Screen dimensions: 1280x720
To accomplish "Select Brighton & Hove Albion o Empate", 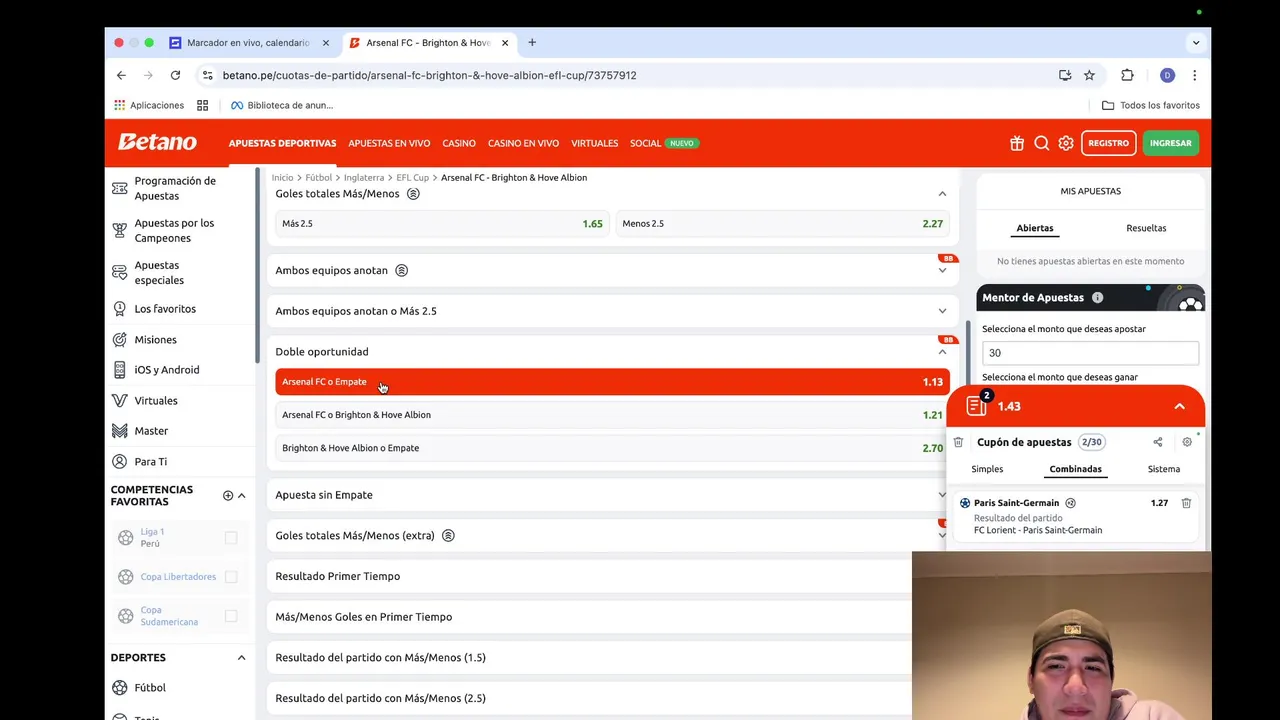I will [x=612, y=448].
